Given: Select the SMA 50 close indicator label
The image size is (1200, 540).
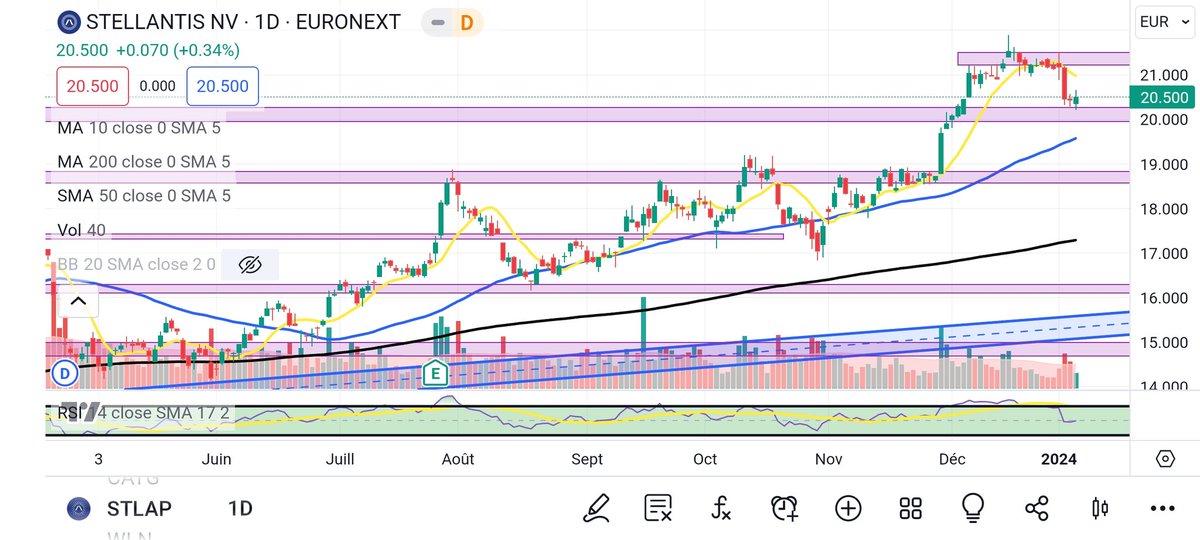Looking at the screenshot, I should click(x=144, y=196).
